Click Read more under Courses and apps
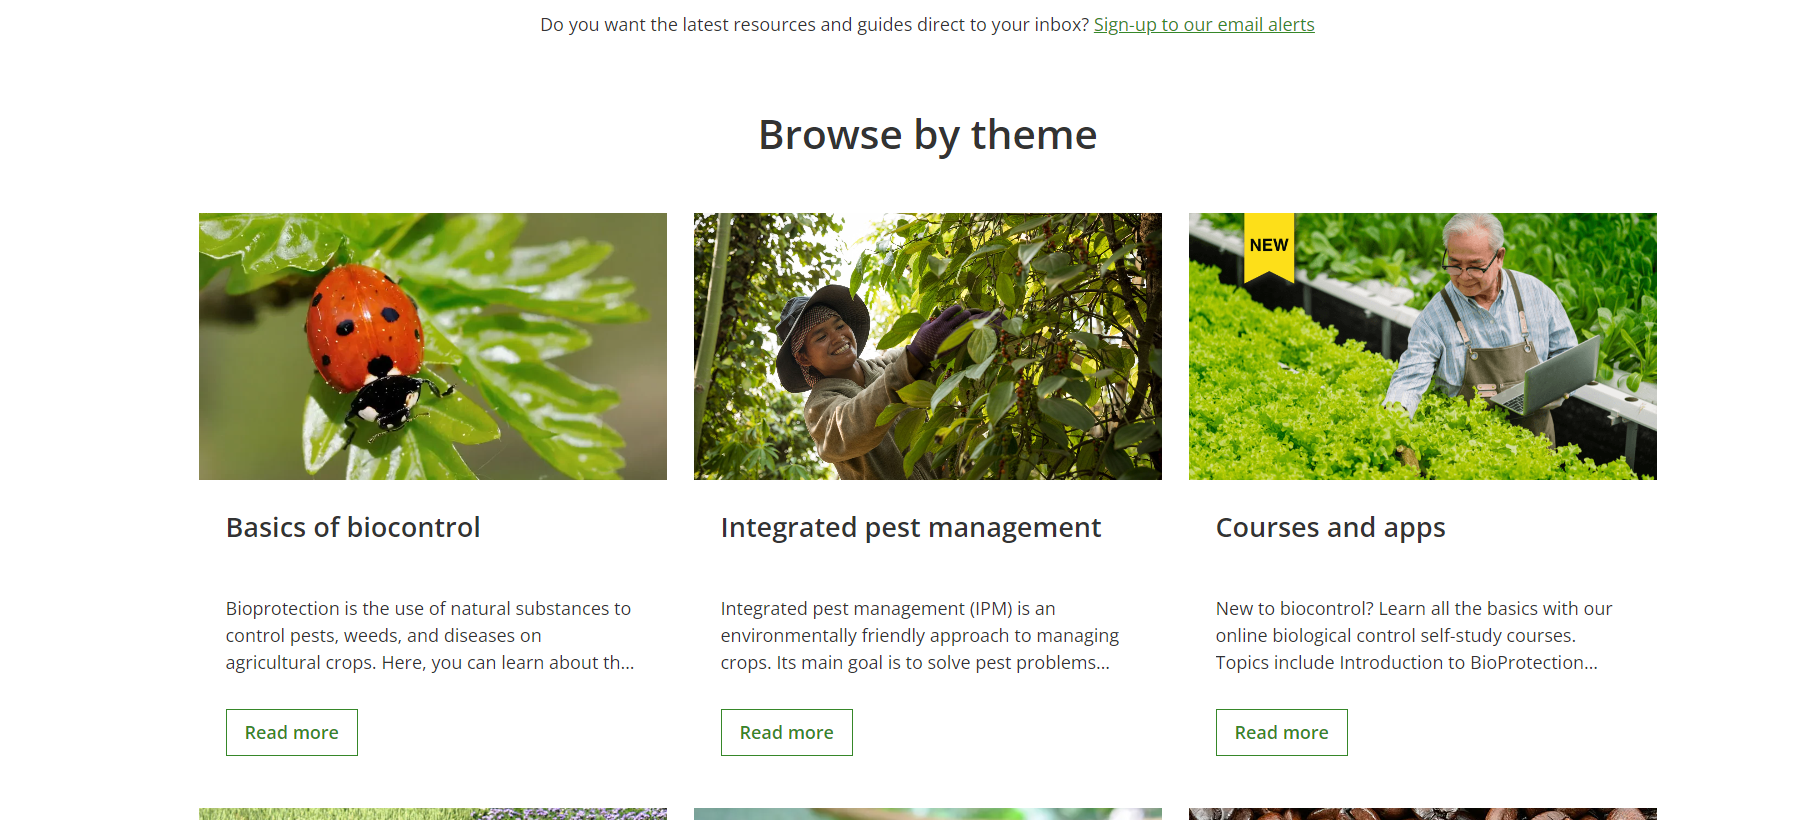Viewport: 1804px width, 820px height. [x=1282, y=732]
